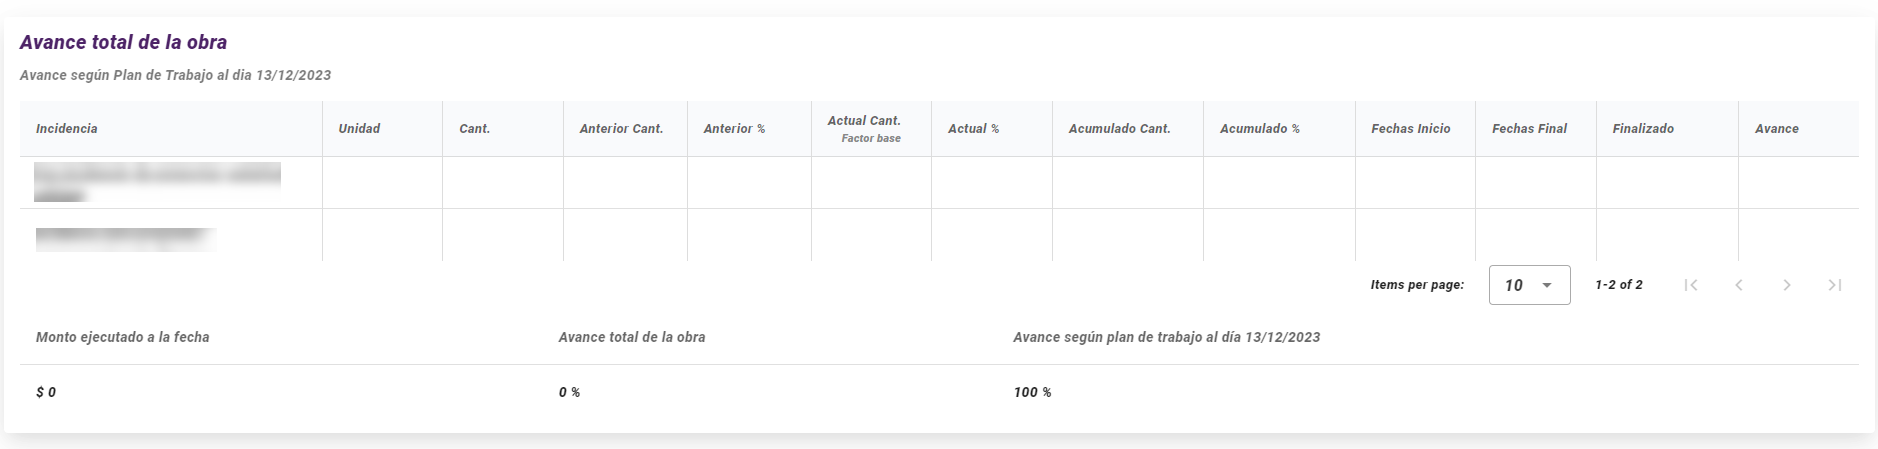Select the Anterior % column header
This screenshot has width=1878, height=449.
(734, 129)
